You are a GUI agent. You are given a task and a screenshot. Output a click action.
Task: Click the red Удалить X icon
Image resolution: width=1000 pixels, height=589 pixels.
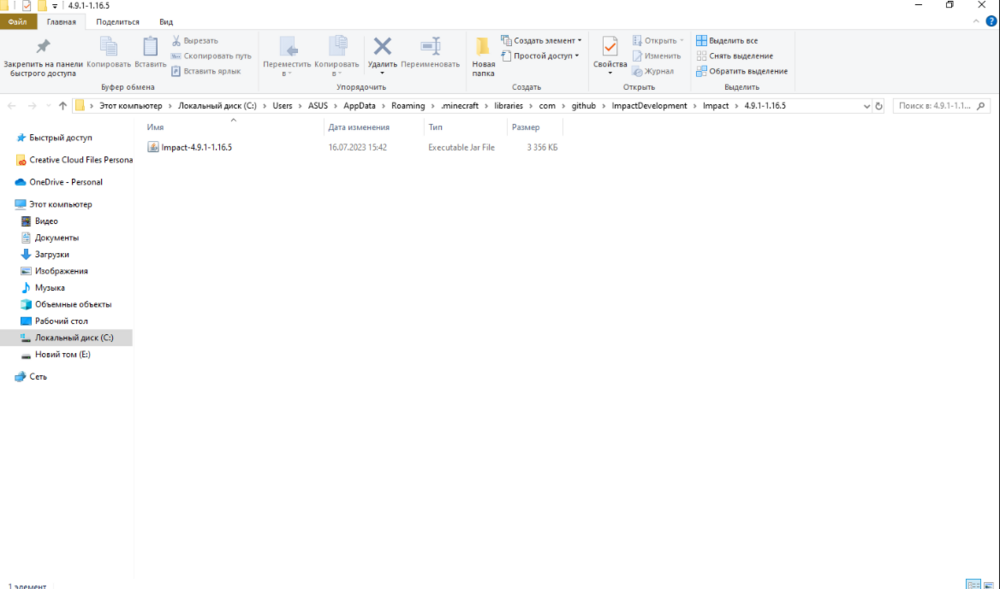[x=383, y=46]
